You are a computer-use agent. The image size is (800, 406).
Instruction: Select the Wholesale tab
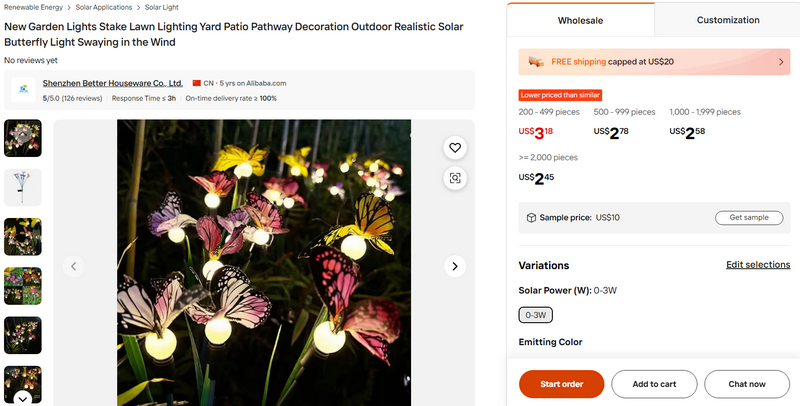click(581, 19)
